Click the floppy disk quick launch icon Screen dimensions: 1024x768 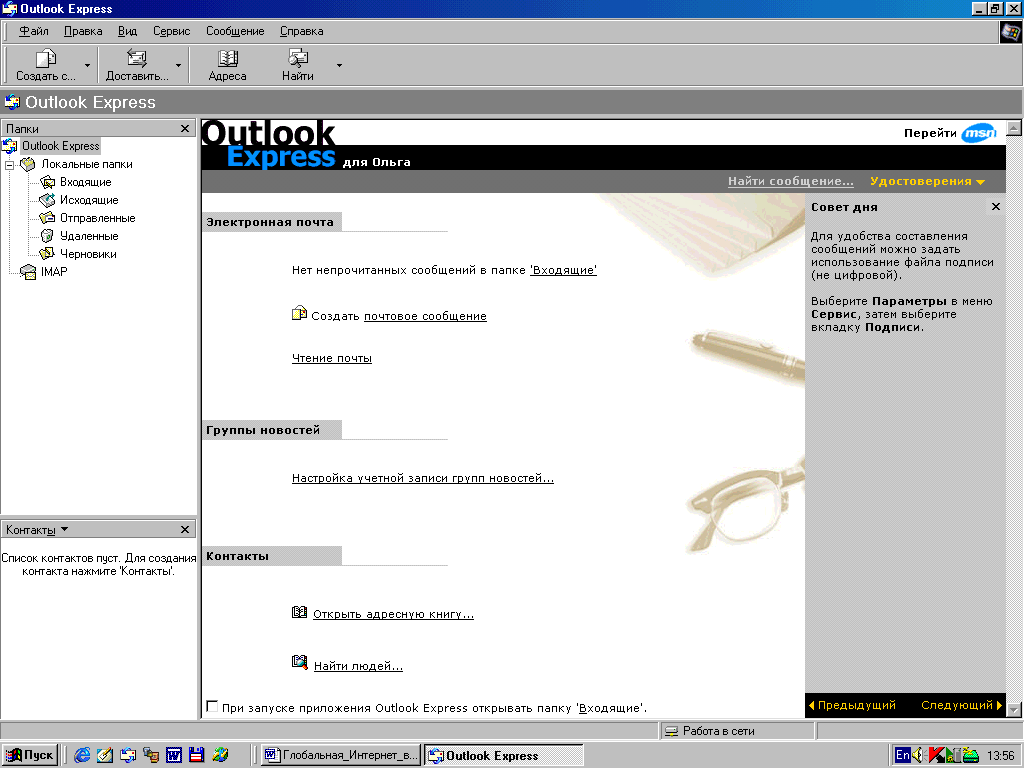[x=197, y=755]
